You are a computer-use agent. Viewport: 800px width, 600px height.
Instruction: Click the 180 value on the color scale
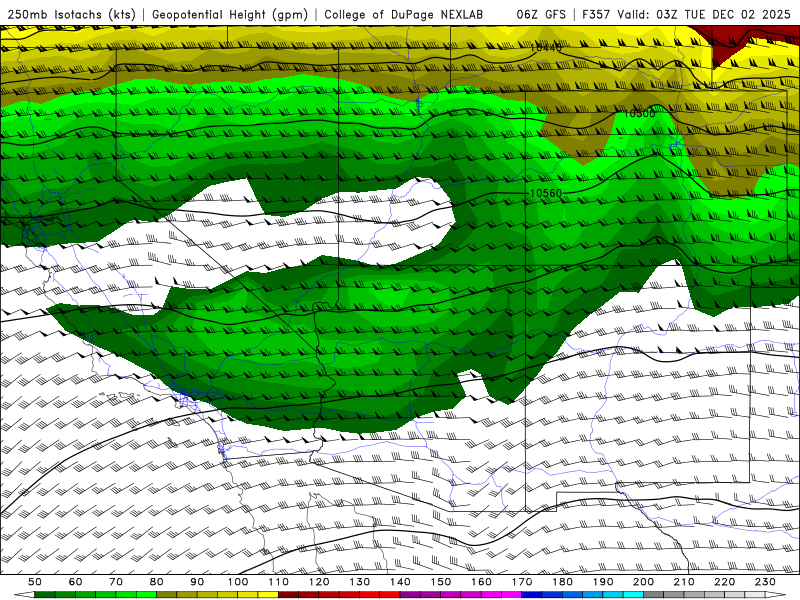click(562, 582)
